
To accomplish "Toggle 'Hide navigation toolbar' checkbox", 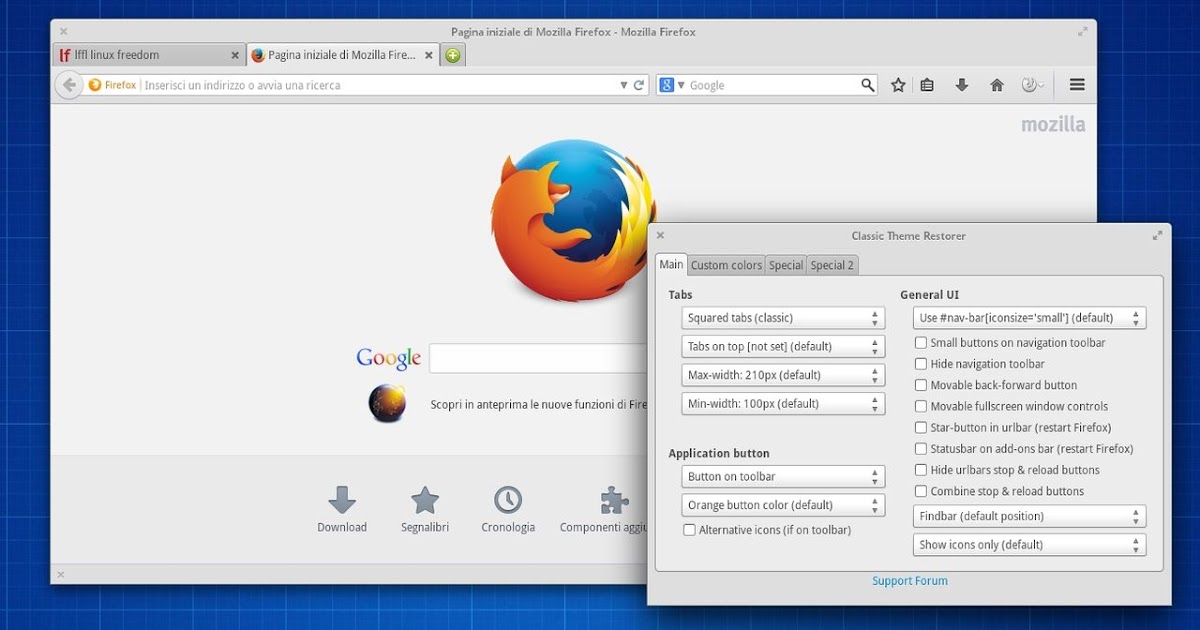I will tap(921, 364).
